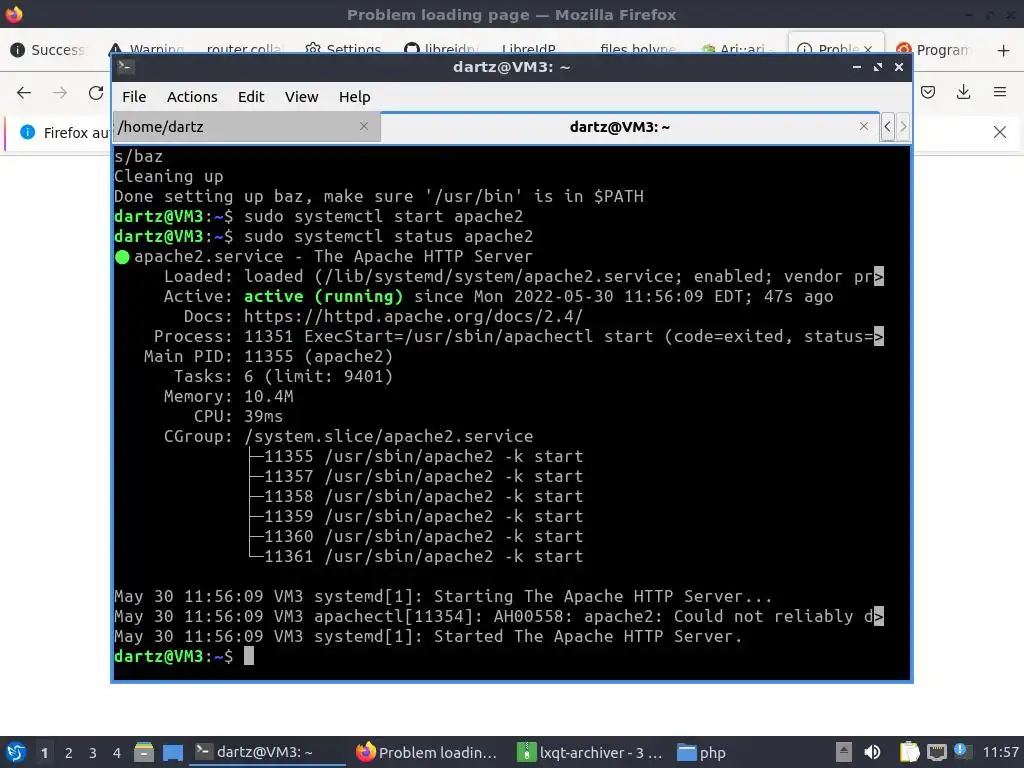Click the 'active (running)' status text
This screenshot has width=1024, height=768.
point(323,296)
